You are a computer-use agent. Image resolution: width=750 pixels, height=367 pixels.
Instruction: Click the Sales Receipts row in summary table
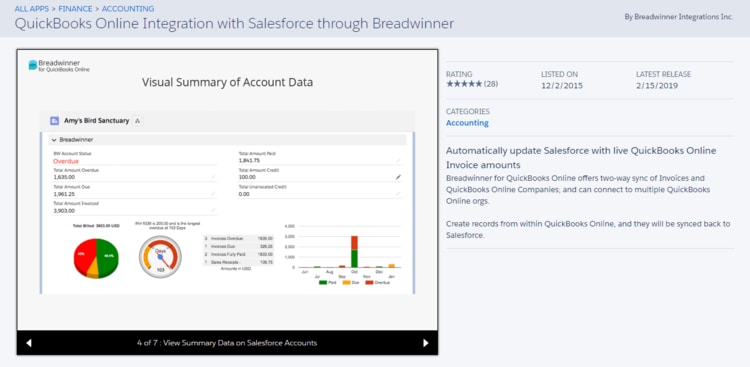pos(239,263)
